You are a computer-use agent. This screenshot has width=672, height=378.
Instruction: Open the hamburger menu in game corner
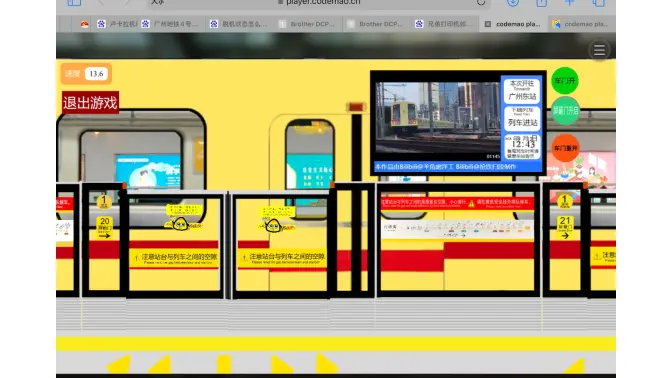[599, 50]
